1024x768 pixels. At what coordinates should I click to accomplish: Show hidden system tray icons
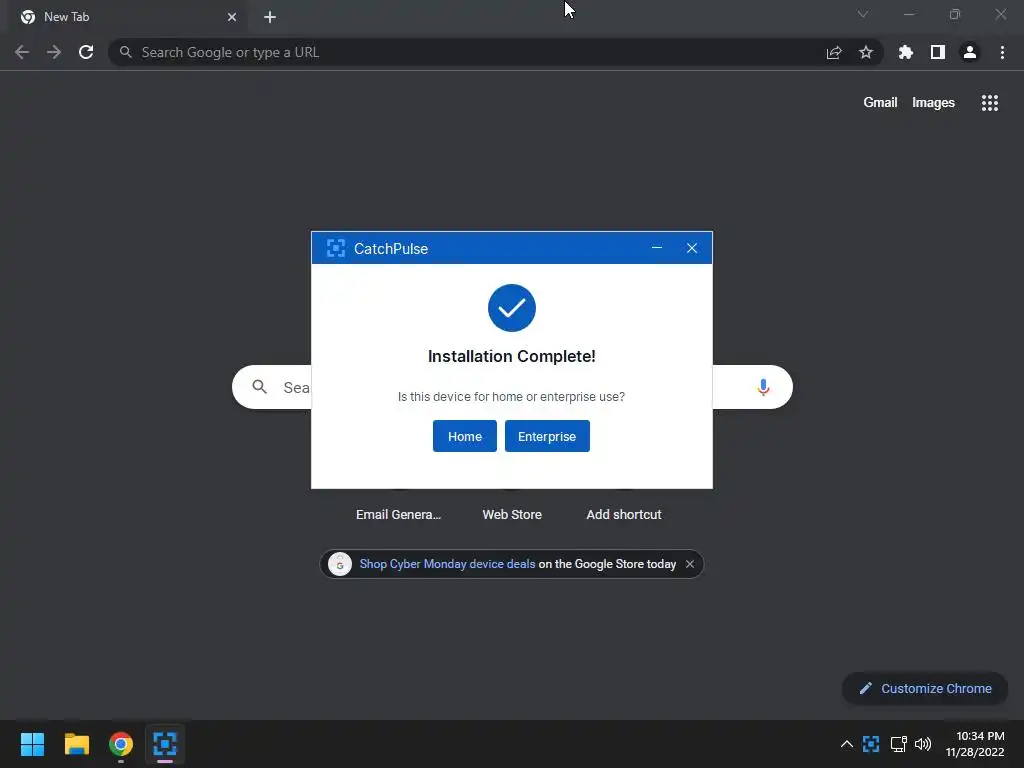[x=846, y=744]
